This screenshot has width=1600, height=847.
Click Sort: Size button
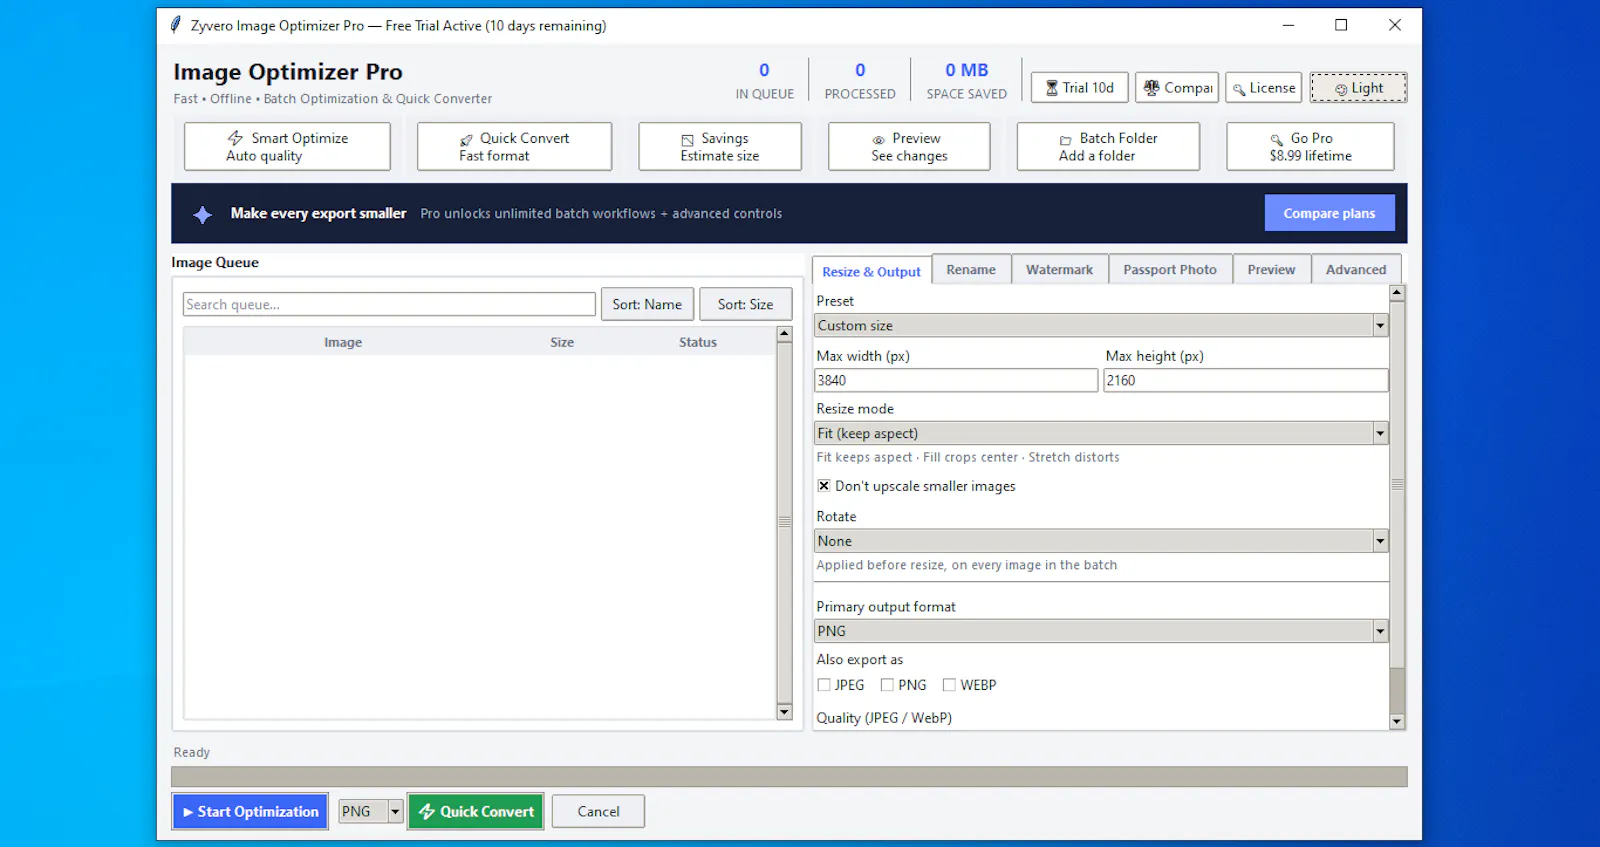[745, 304]
